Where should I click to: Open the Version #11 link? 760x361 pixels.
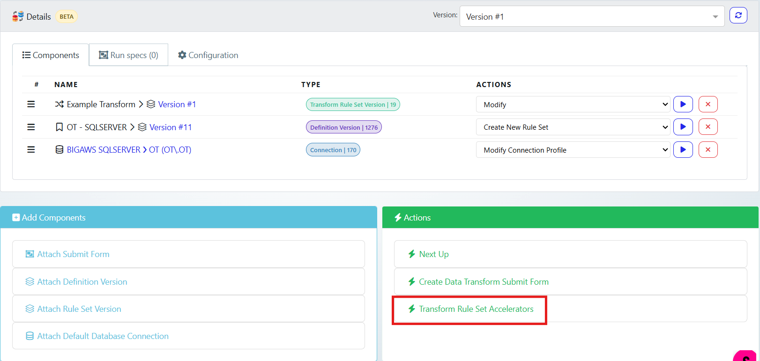tap(171, 127)
